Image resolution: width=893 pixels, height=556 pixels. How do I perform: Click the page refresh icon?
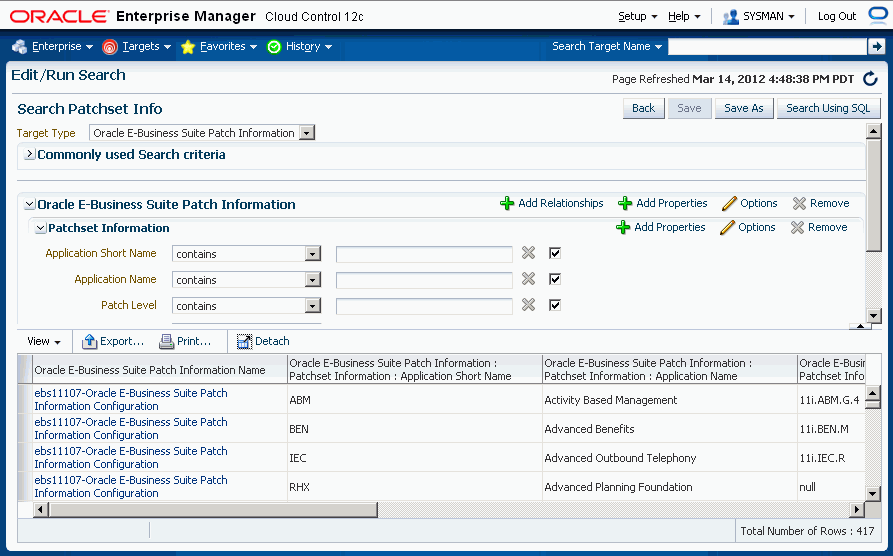coord(870,79)
